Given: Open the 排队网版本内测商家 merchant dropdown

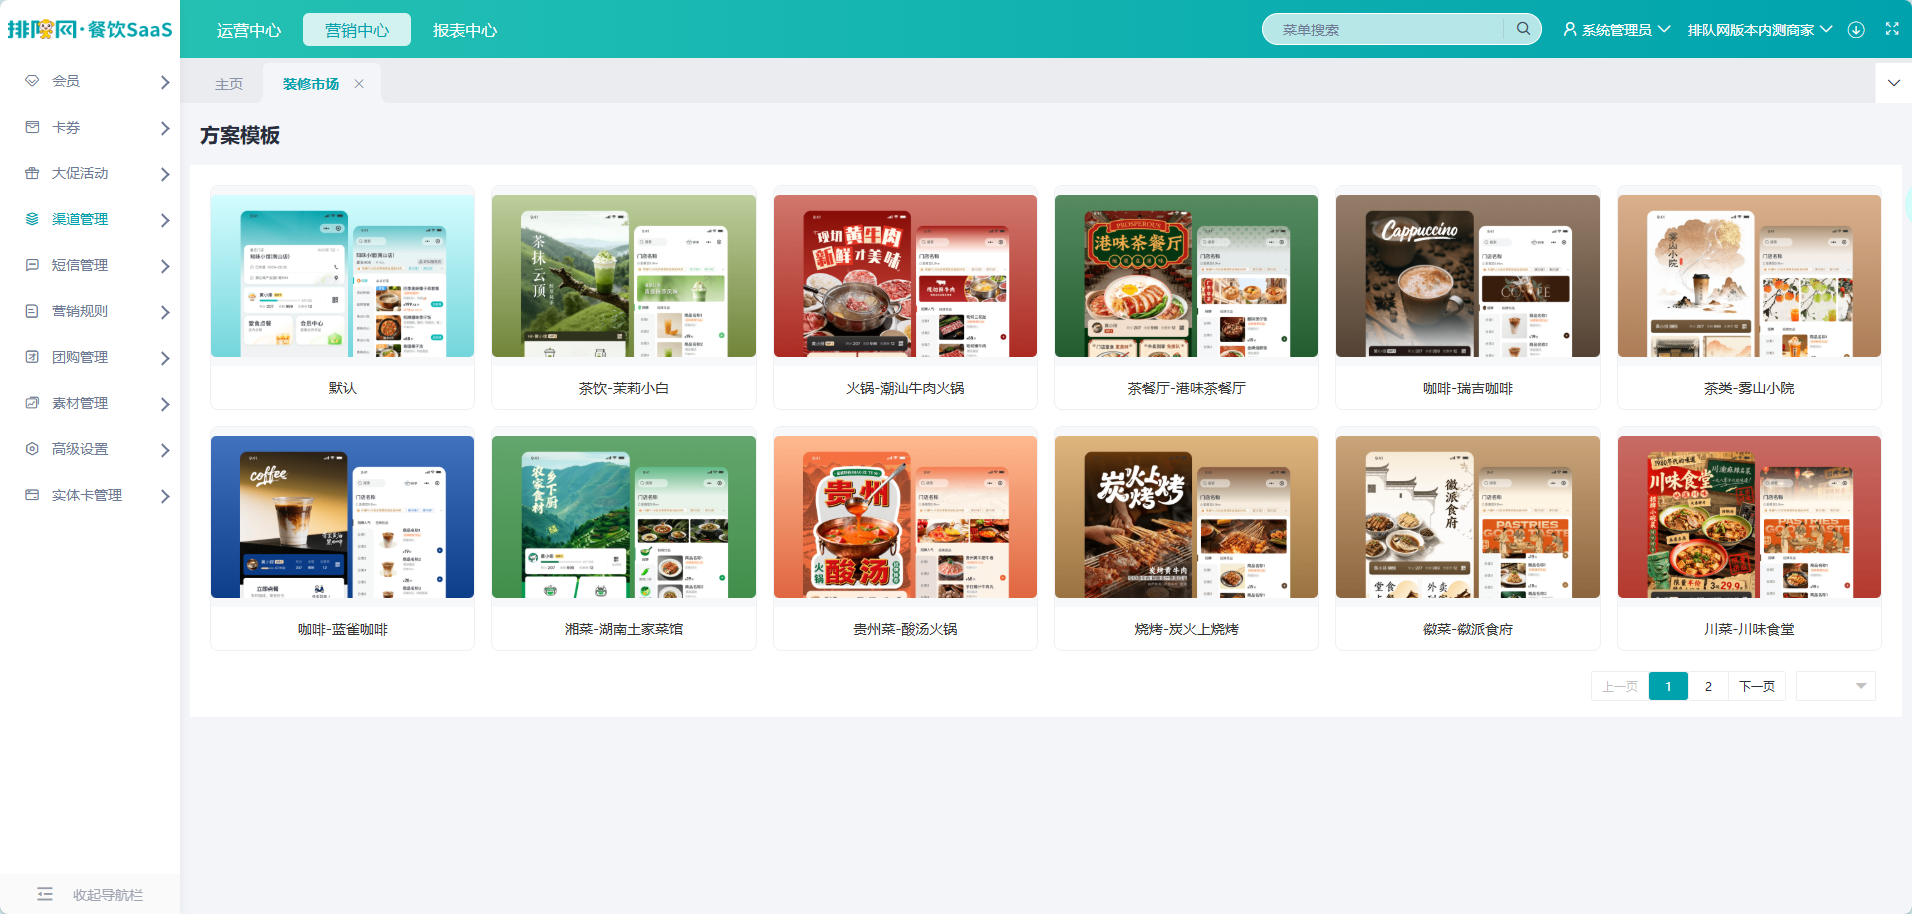Looking at the screenshot, I should 1760,30.
